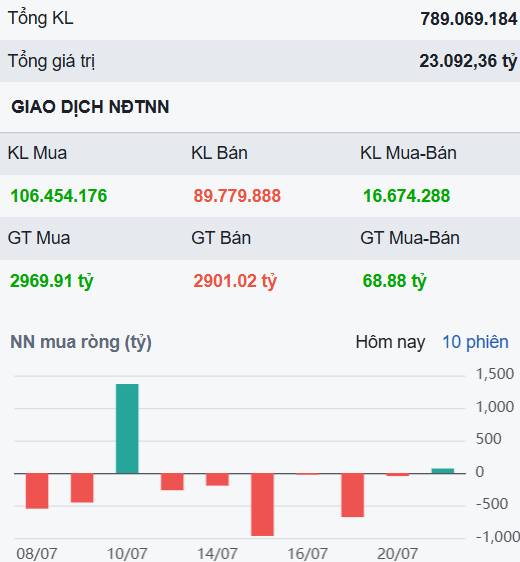Select the sell volume 89.779.888
This screenshot has width=520, height=562.
(237, 196)
